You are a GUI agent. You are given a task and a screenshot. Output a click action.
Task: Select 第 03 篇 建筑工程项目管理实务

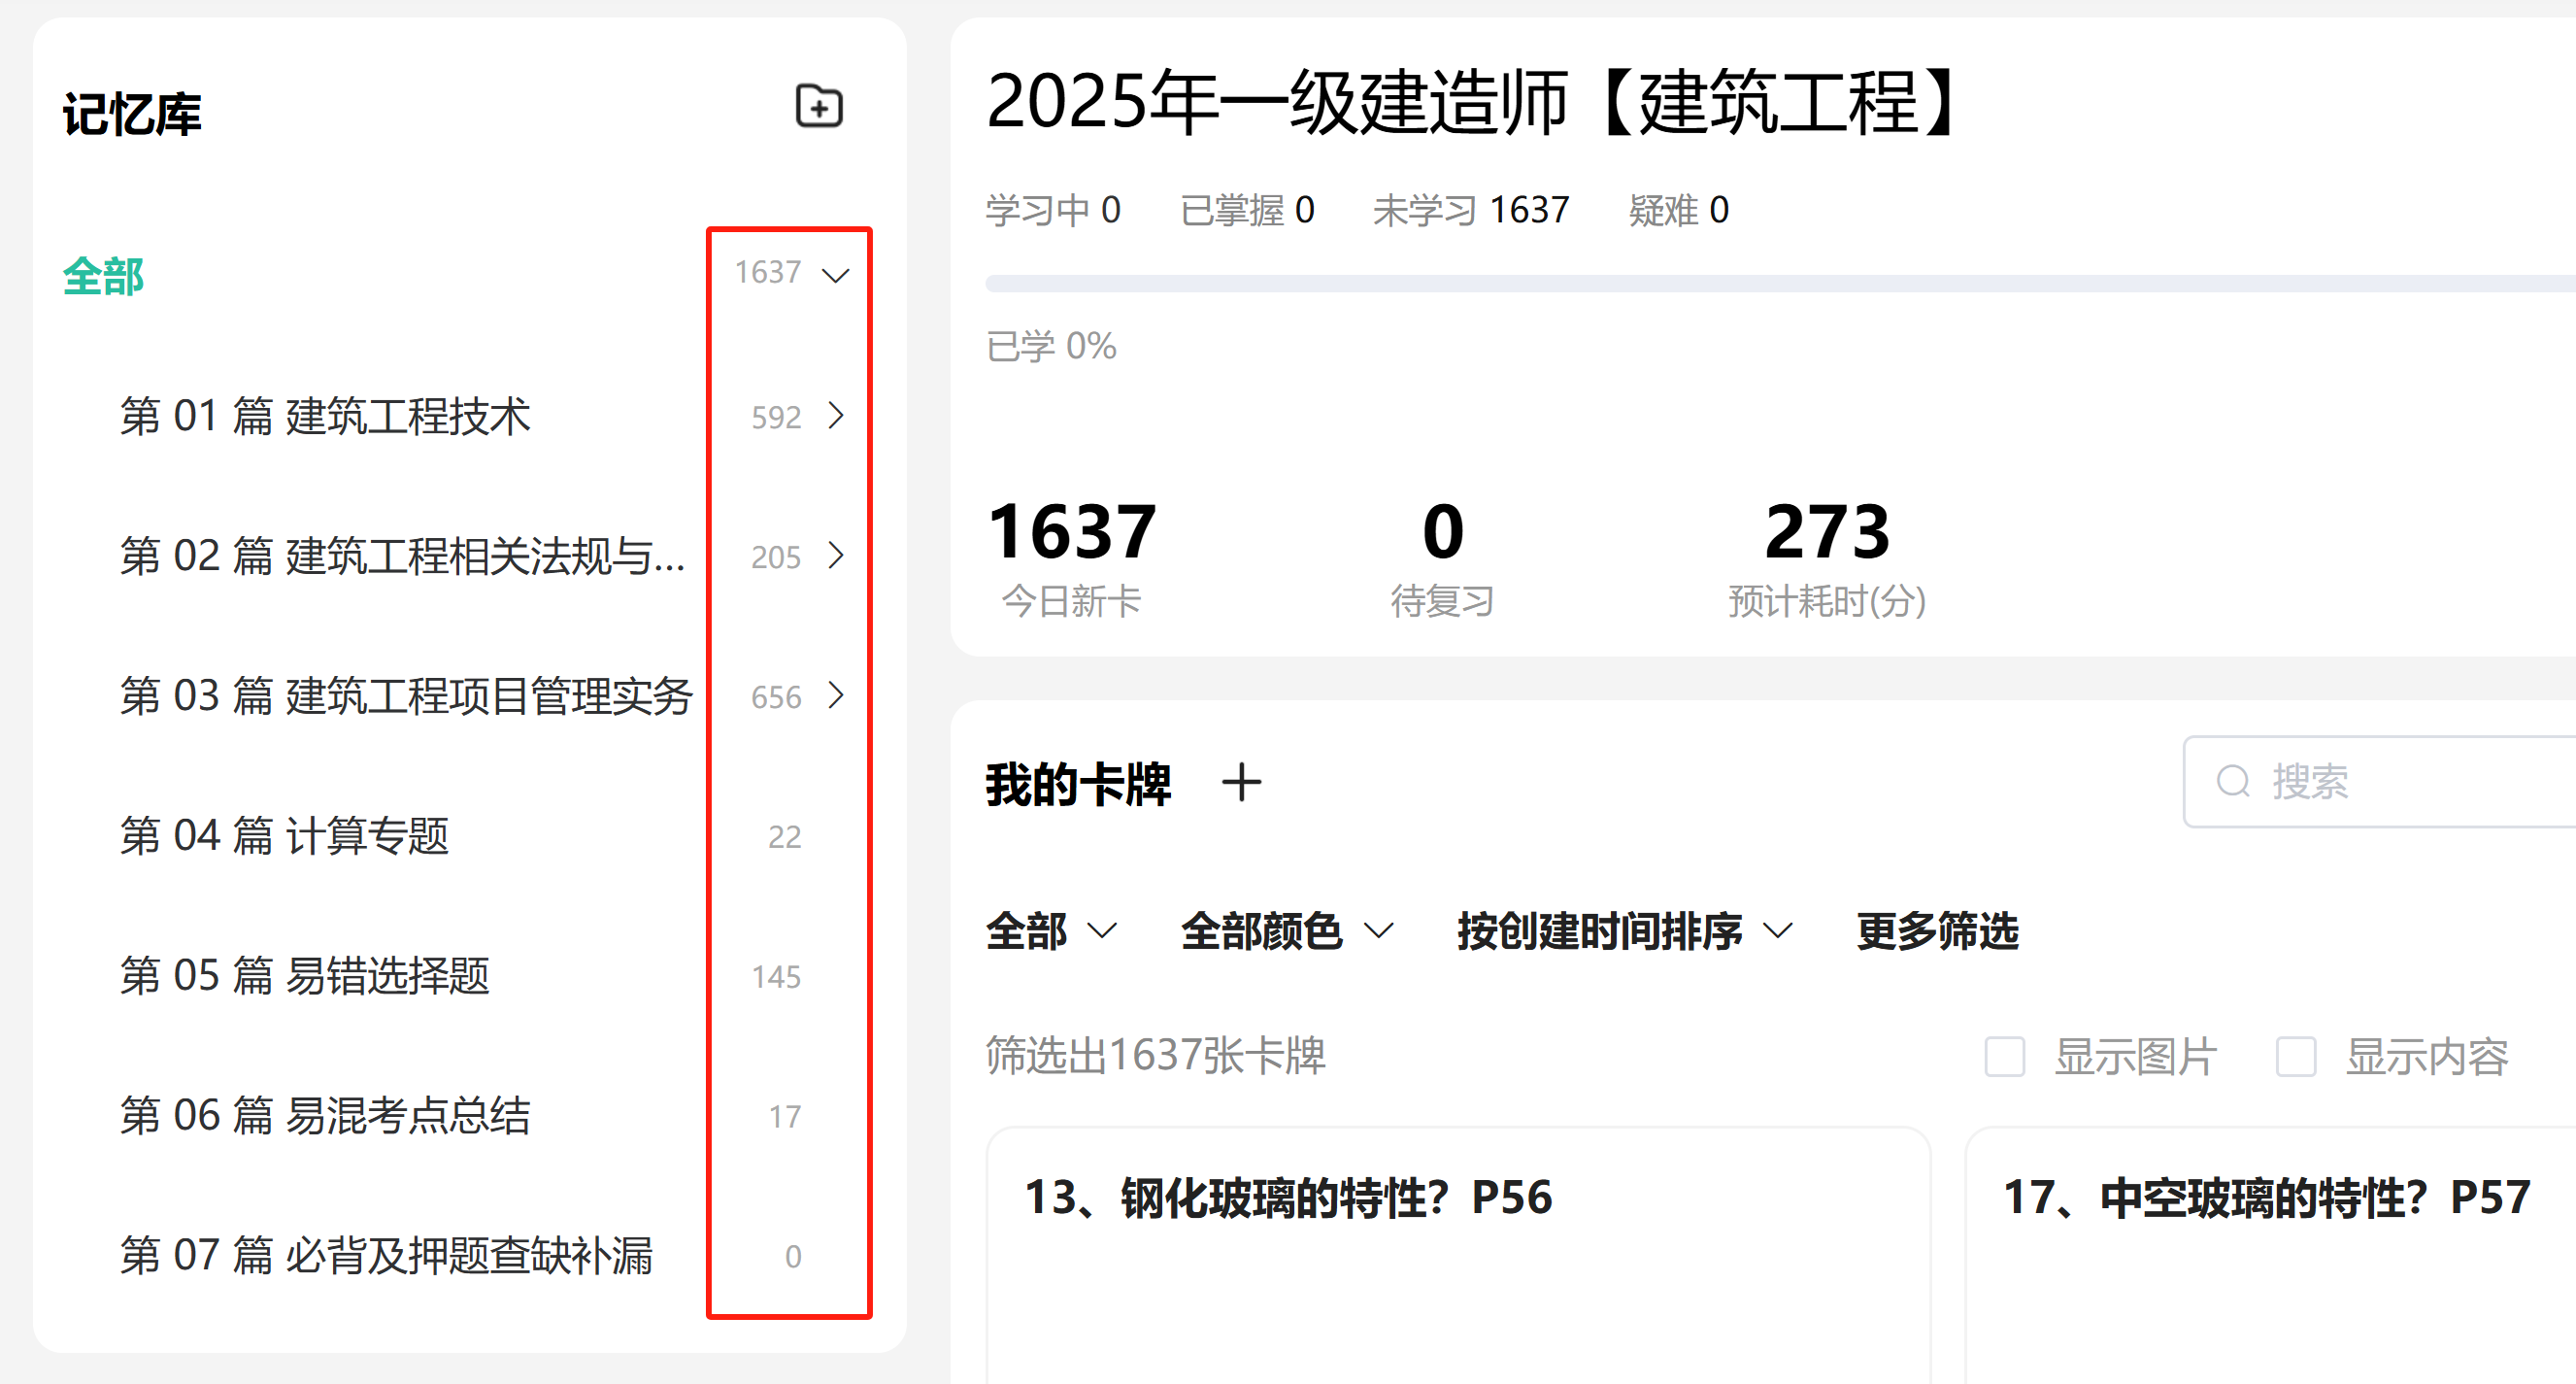(406, 696)
